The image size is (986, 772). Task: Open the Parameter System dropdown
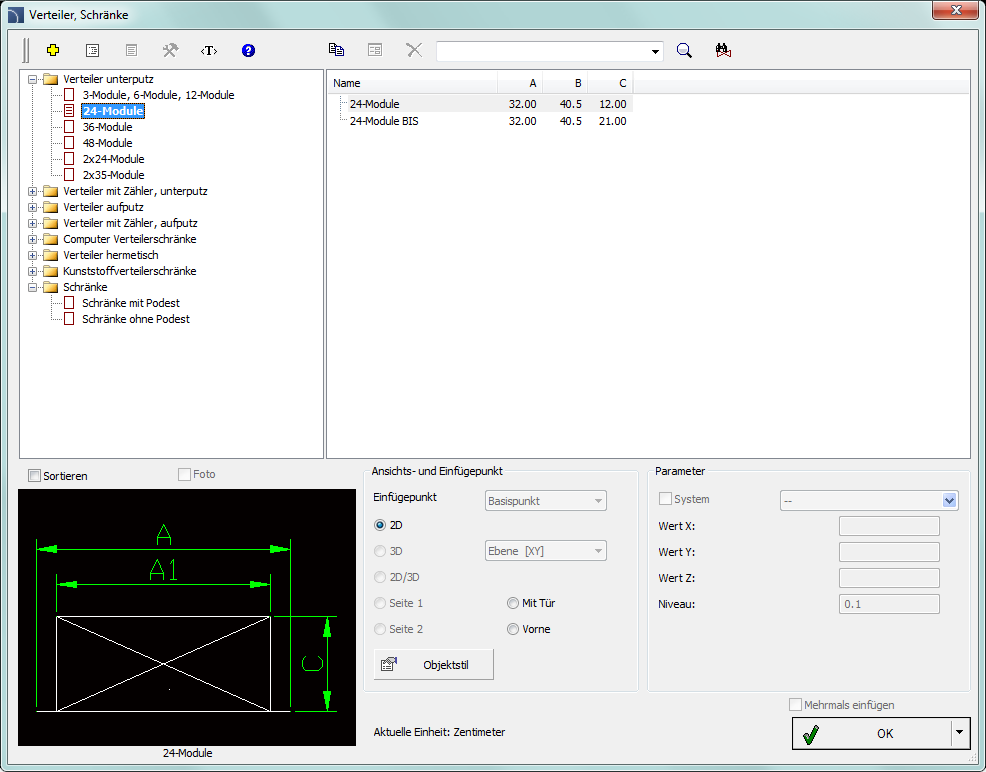[x=949, y=500]
